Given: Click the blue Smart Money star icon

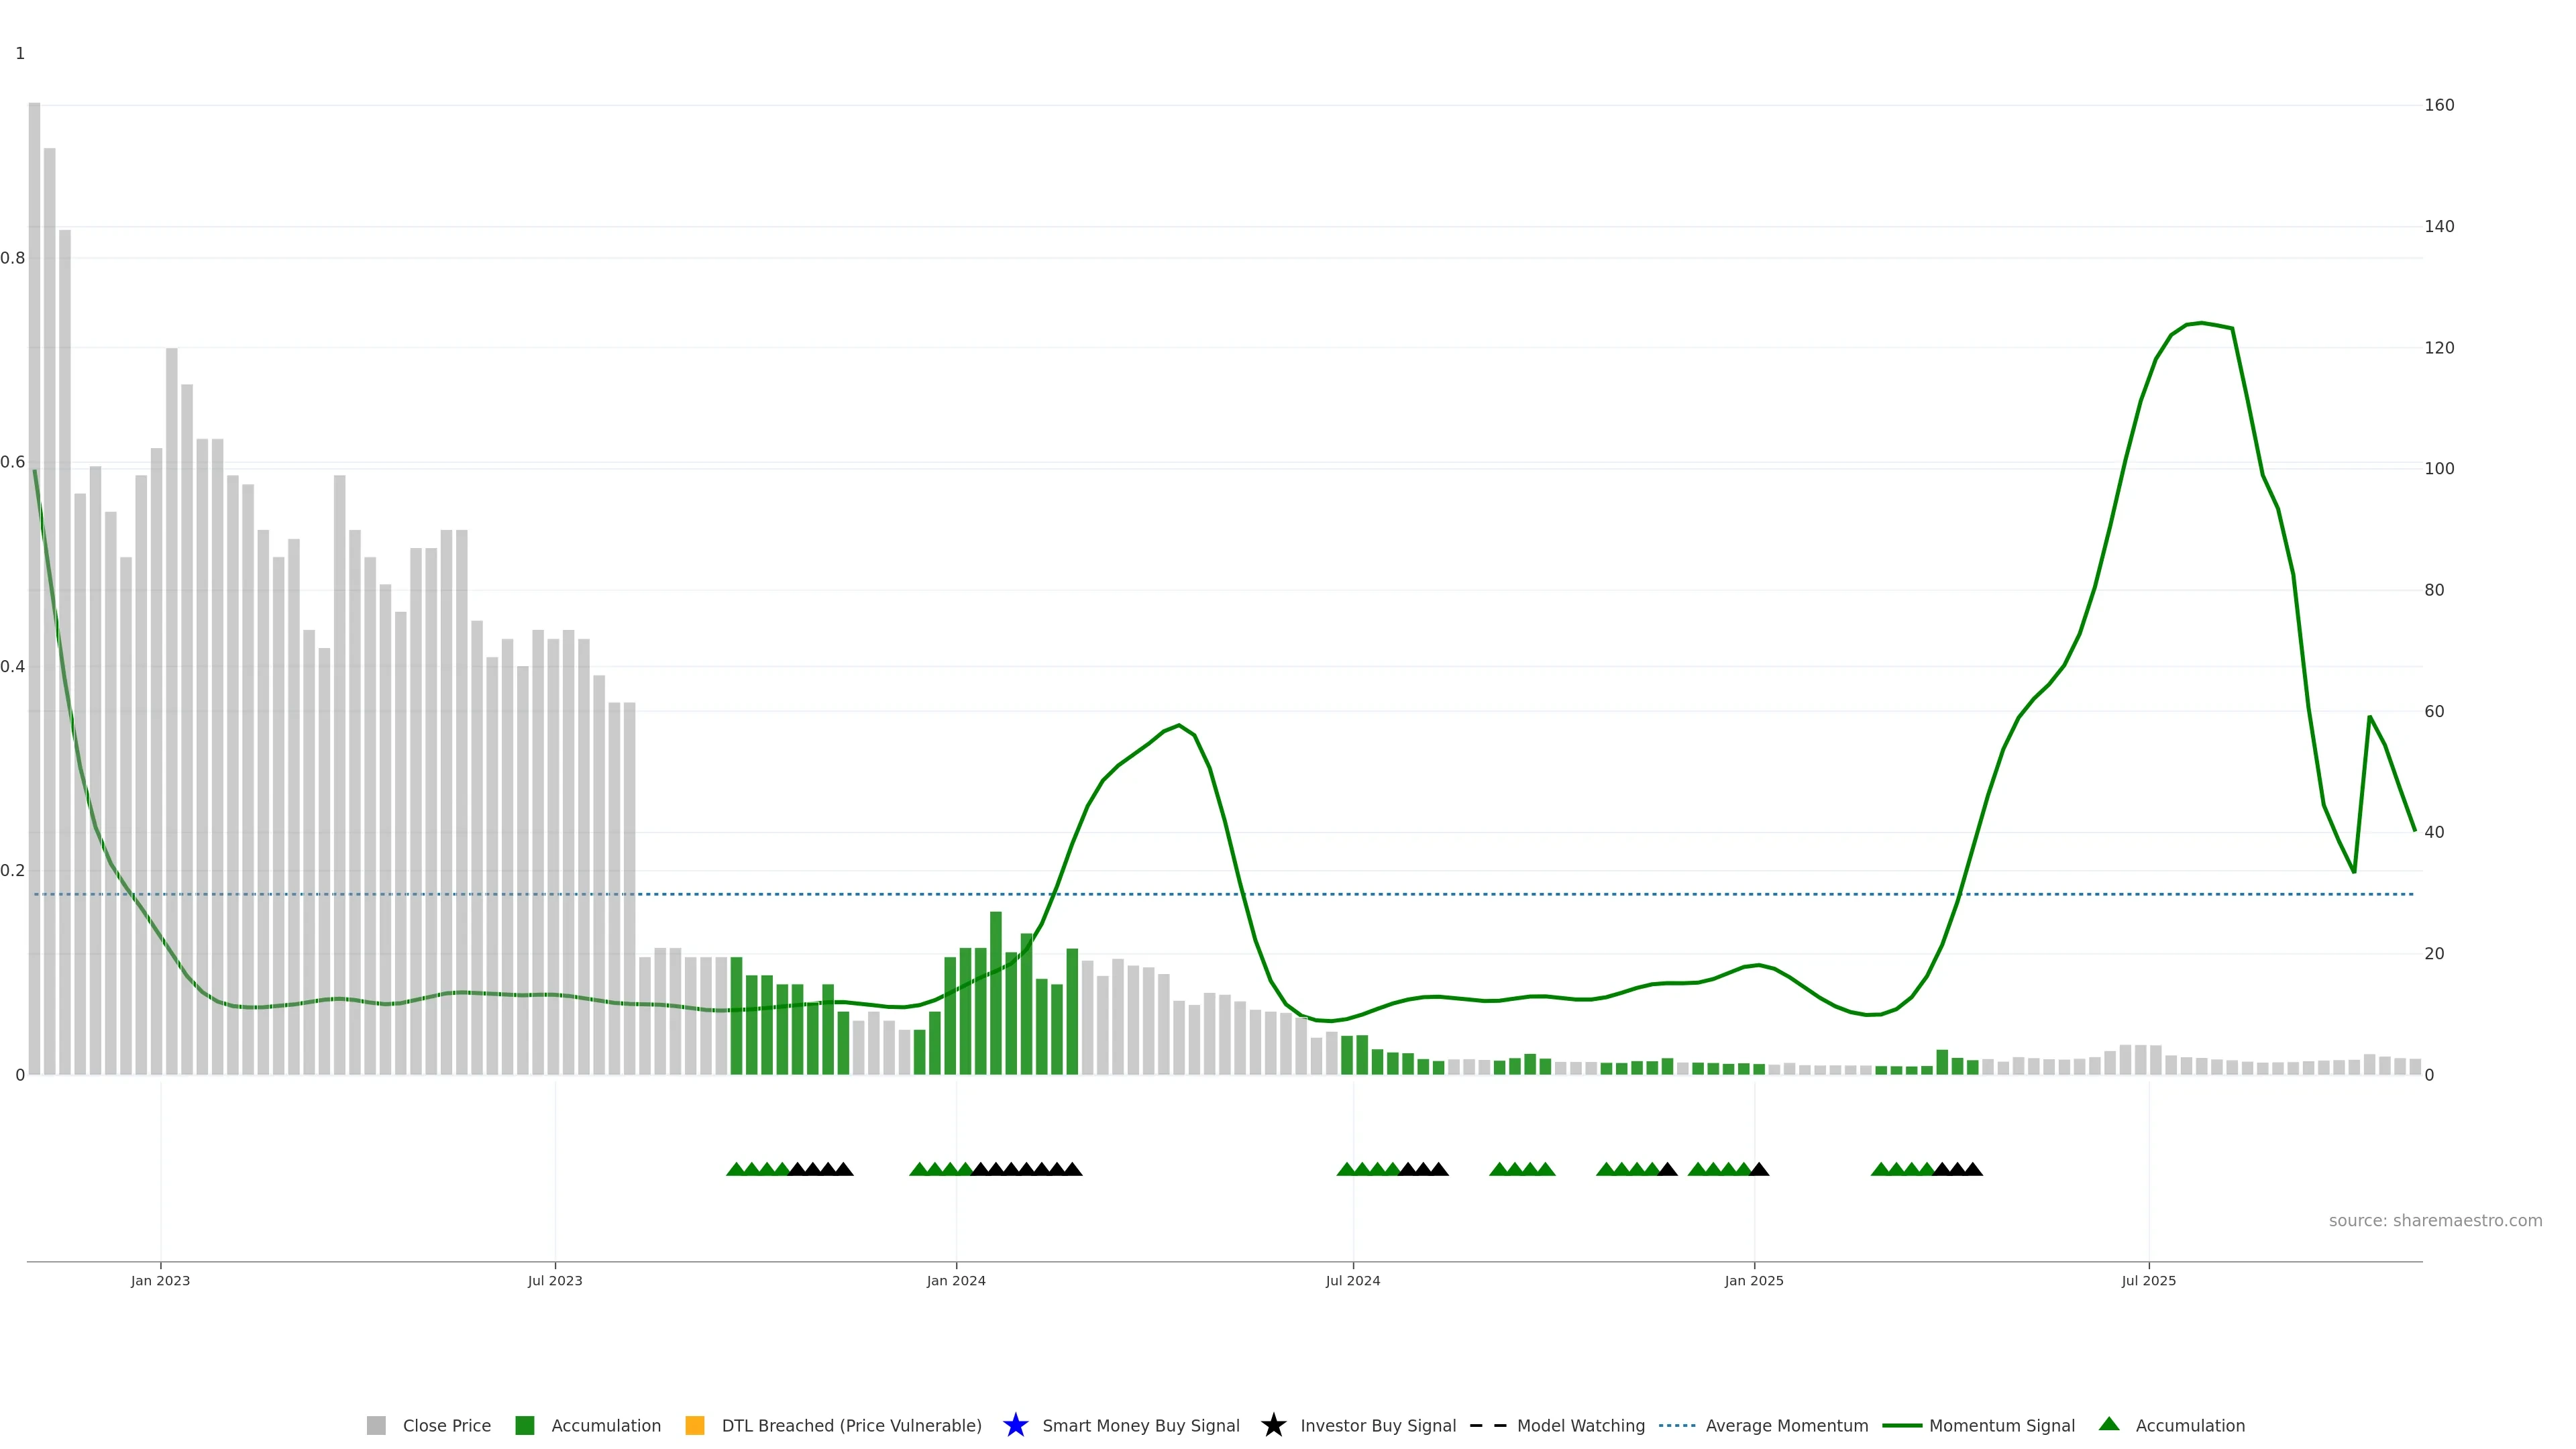Looking at the screenshot, I should point(1015,1425).
